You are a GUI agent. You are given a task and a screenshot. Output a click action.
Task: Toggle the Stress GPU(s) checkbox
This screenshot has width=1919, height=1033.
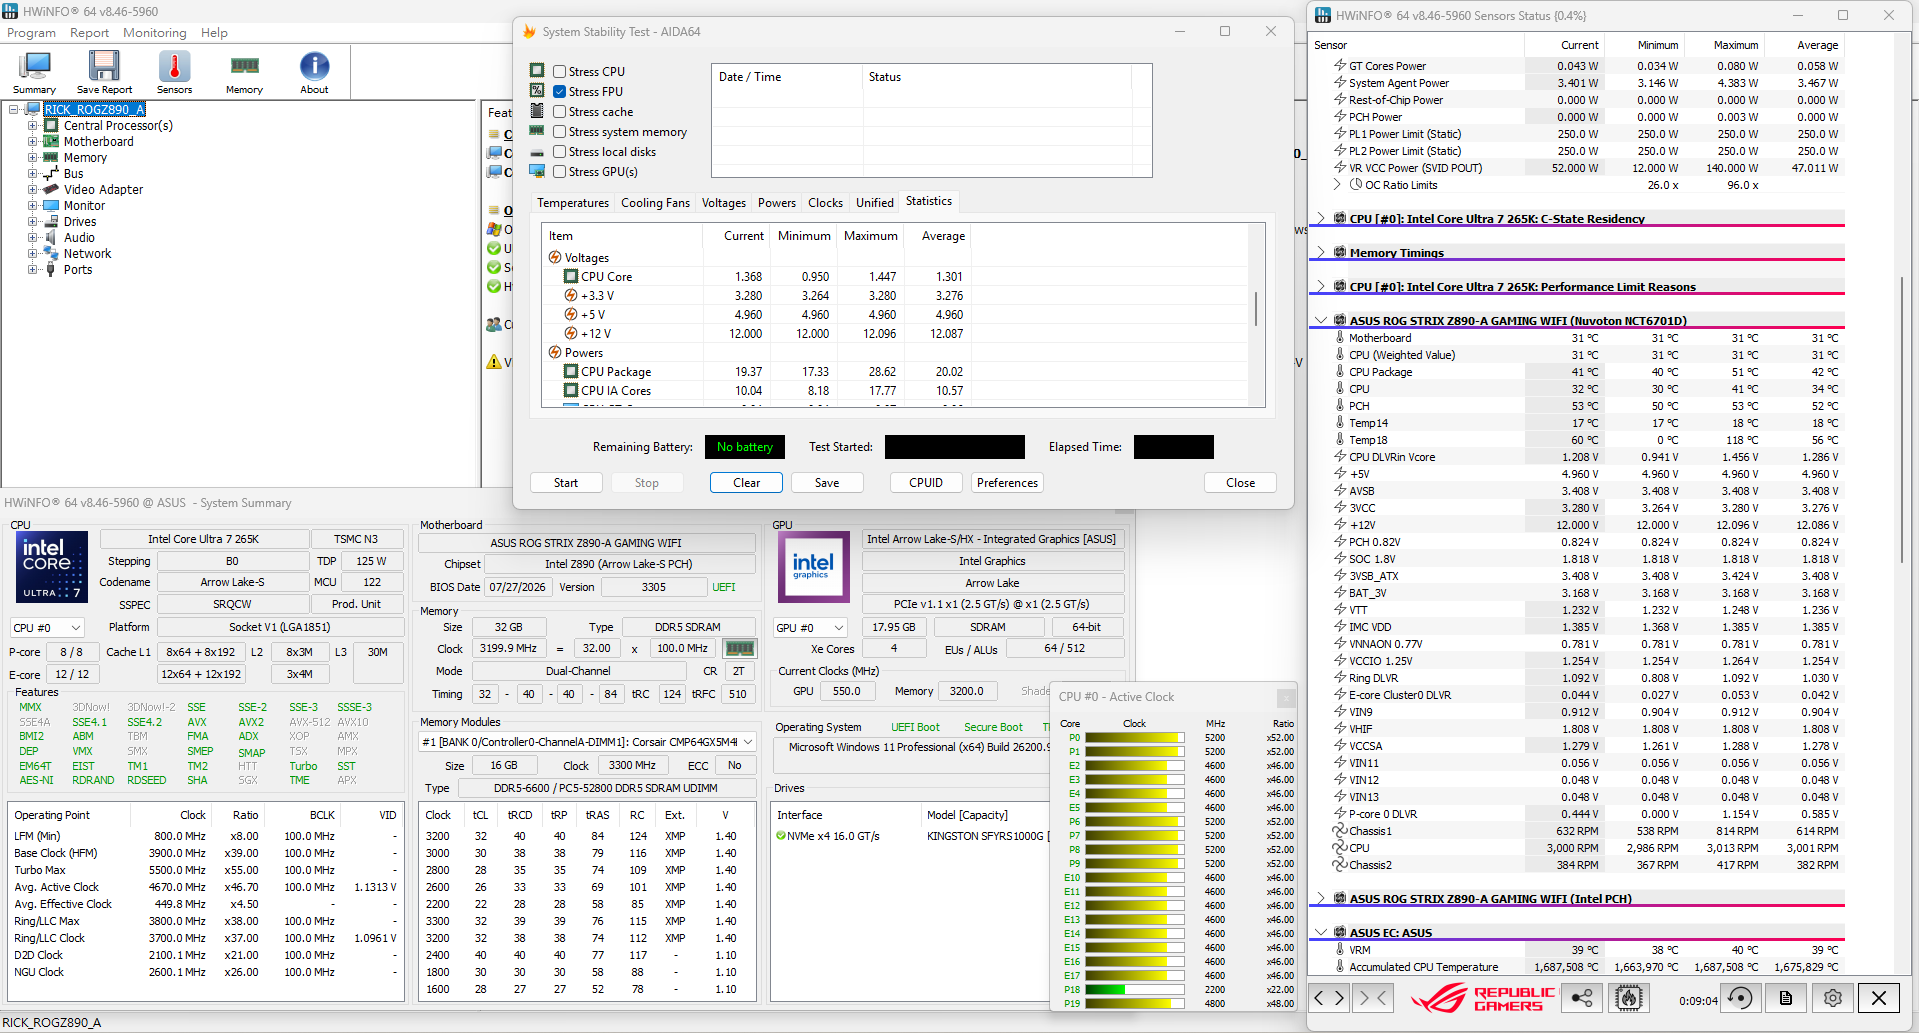[x=560, y=172]
